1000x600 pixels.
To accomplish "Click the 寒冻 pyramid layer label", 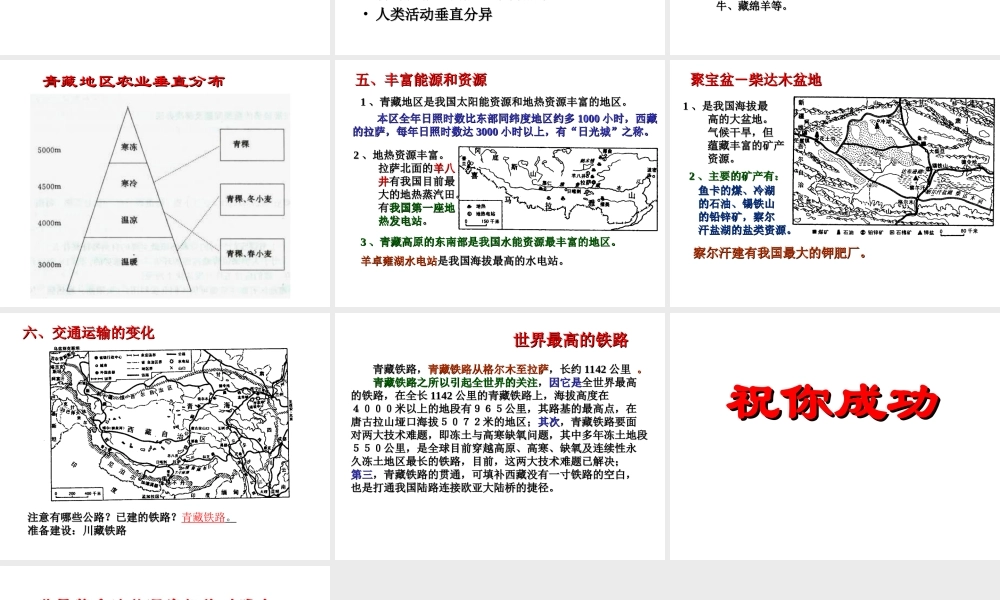I will point(129,147).
